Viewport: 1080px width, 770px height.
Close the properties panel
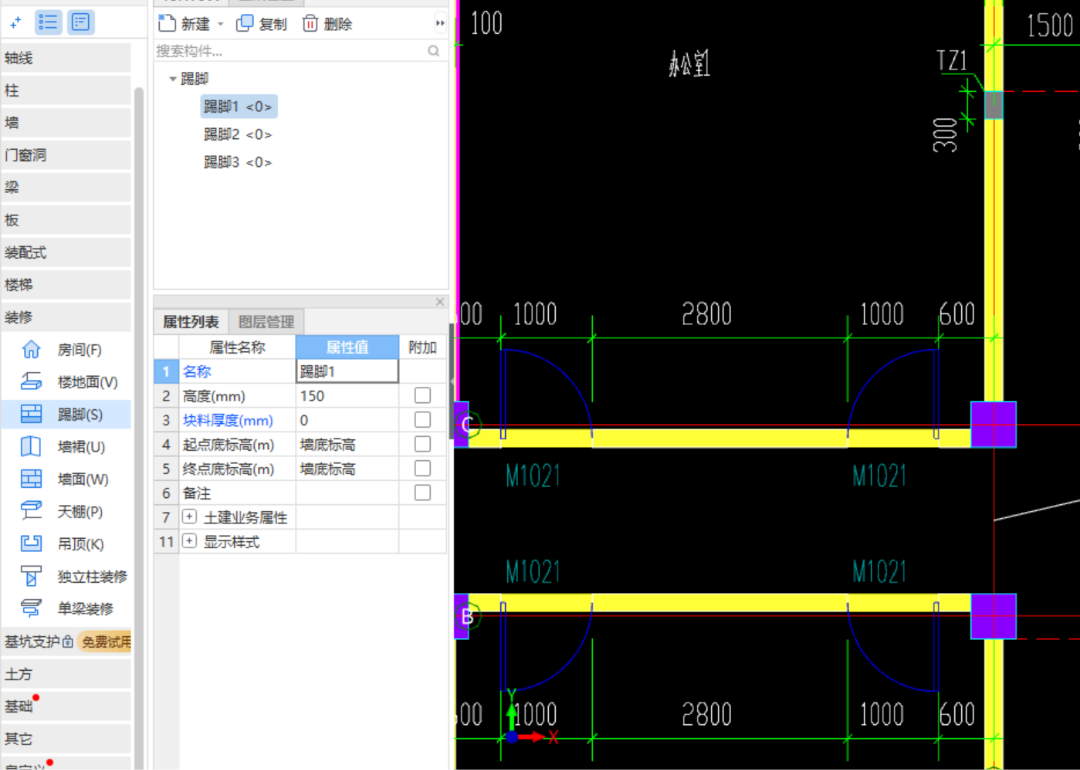tap(440, 302)
